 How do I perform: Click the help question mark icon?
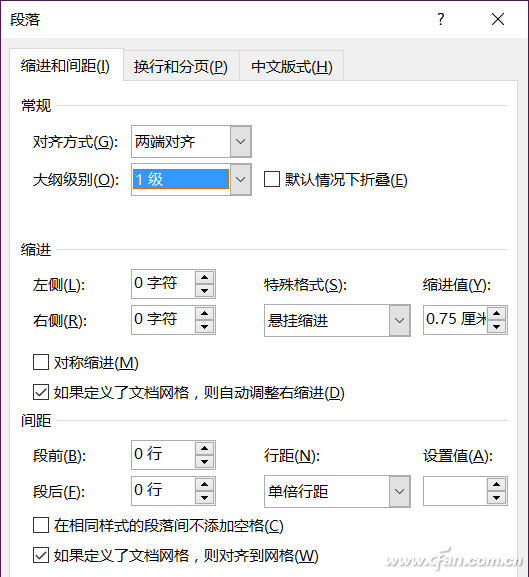(x=441, y=19)
